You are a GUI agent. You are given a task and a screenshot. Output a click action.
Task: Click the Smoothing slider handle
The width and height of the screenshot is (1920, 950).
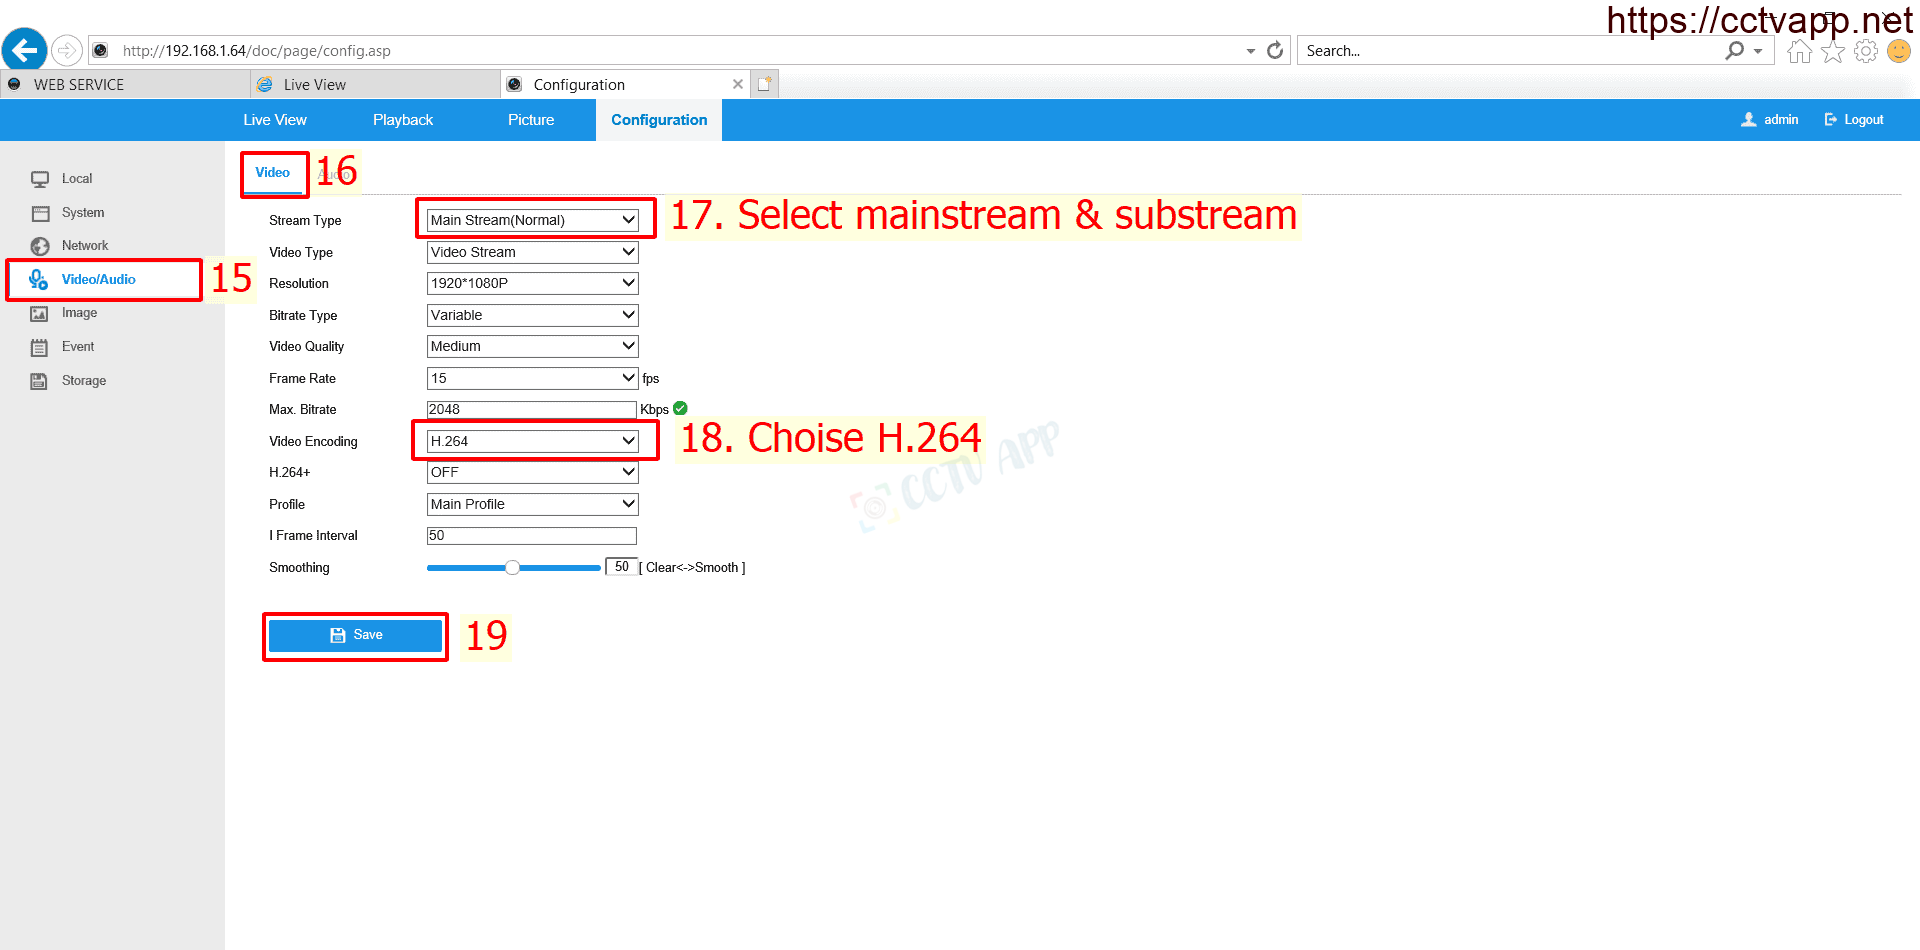512,568
